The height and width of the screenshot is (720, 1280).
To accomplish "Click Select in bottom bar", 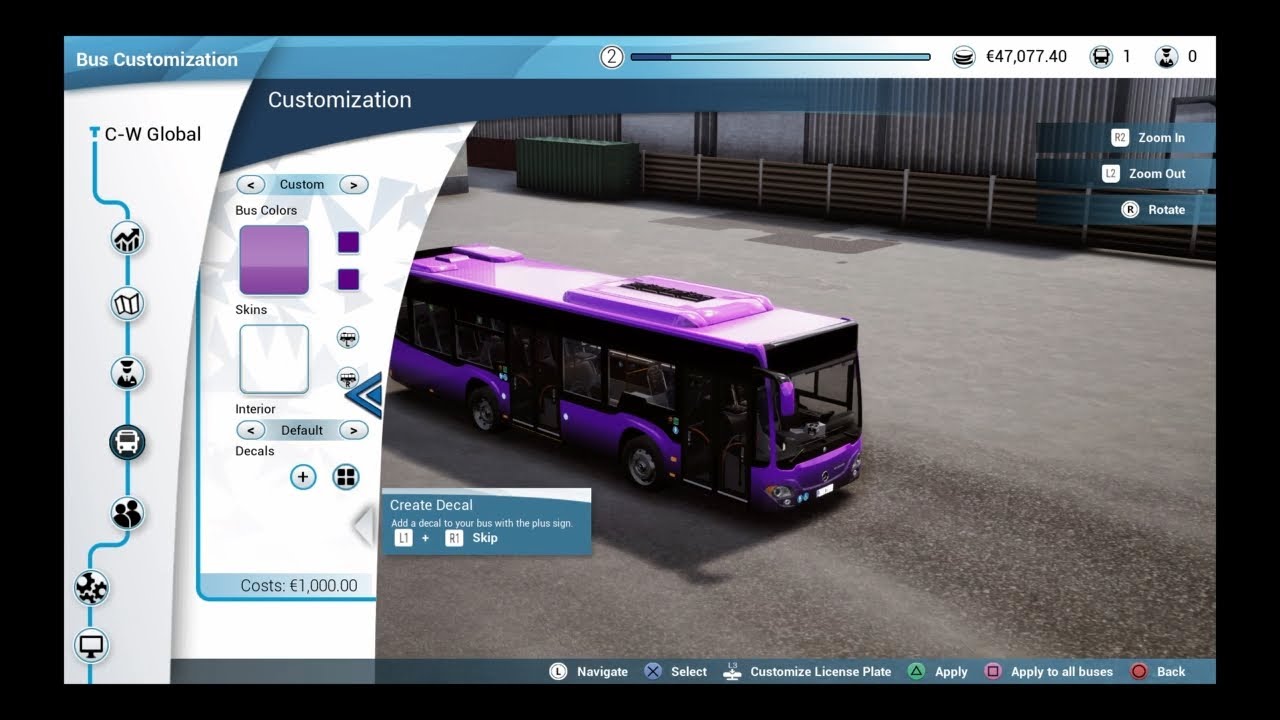I will [x=676, y=672].
